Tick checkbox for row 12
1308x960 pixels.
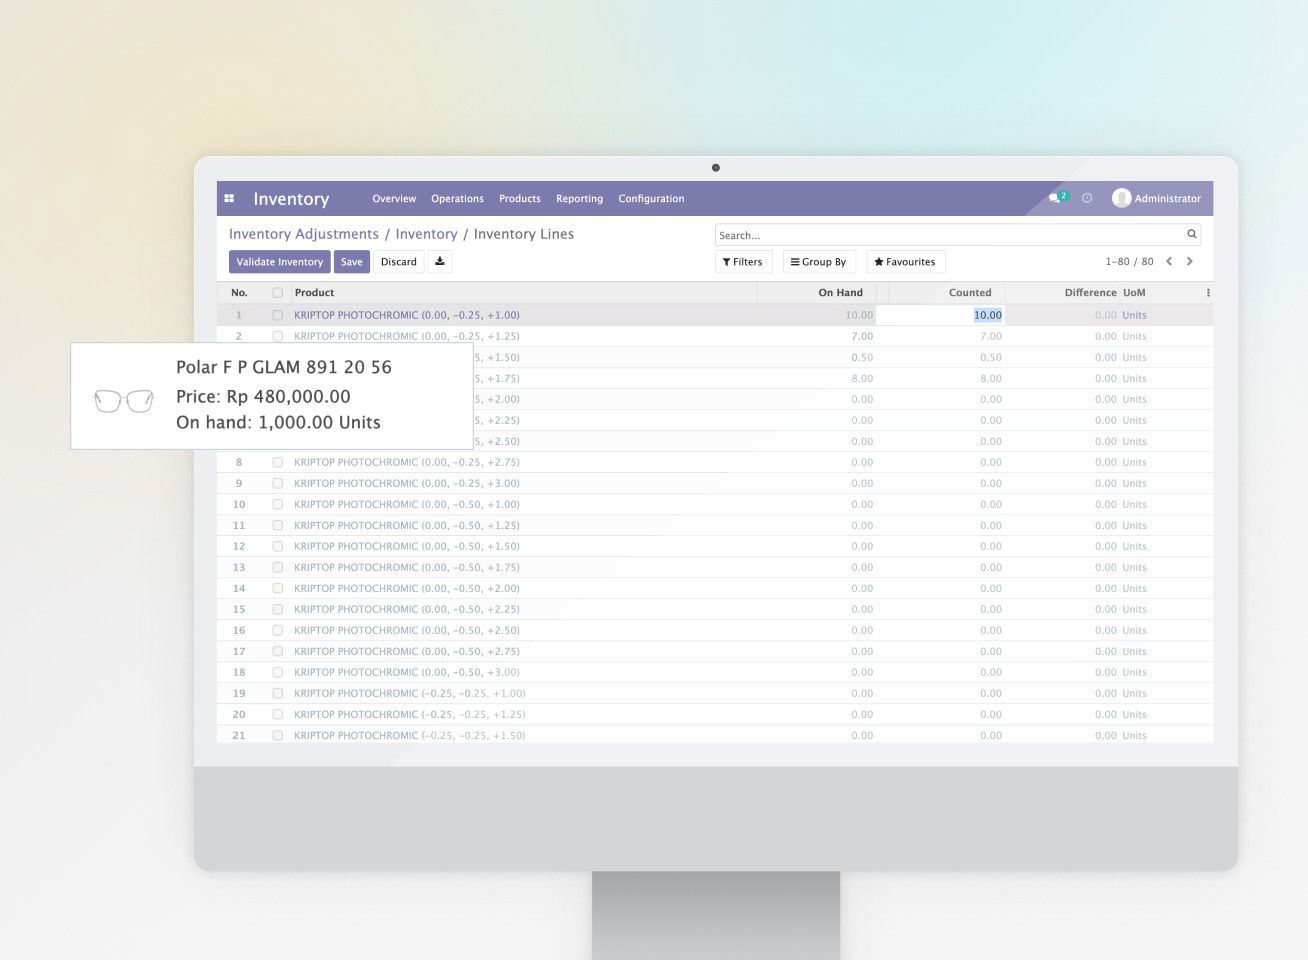coord(277,546)
